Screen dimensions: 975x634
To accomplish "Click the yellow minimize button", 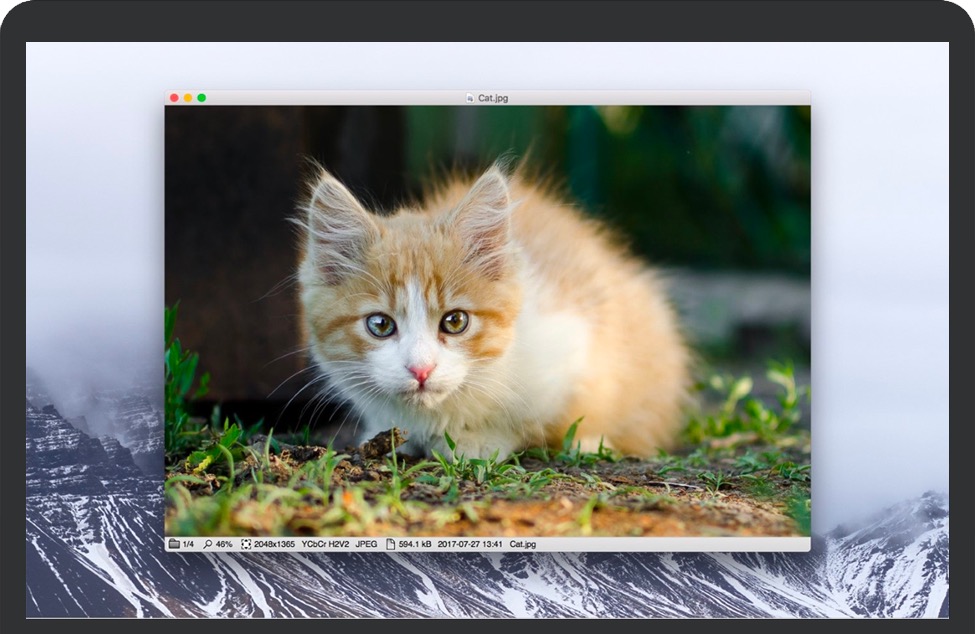I will pos(189,99).
